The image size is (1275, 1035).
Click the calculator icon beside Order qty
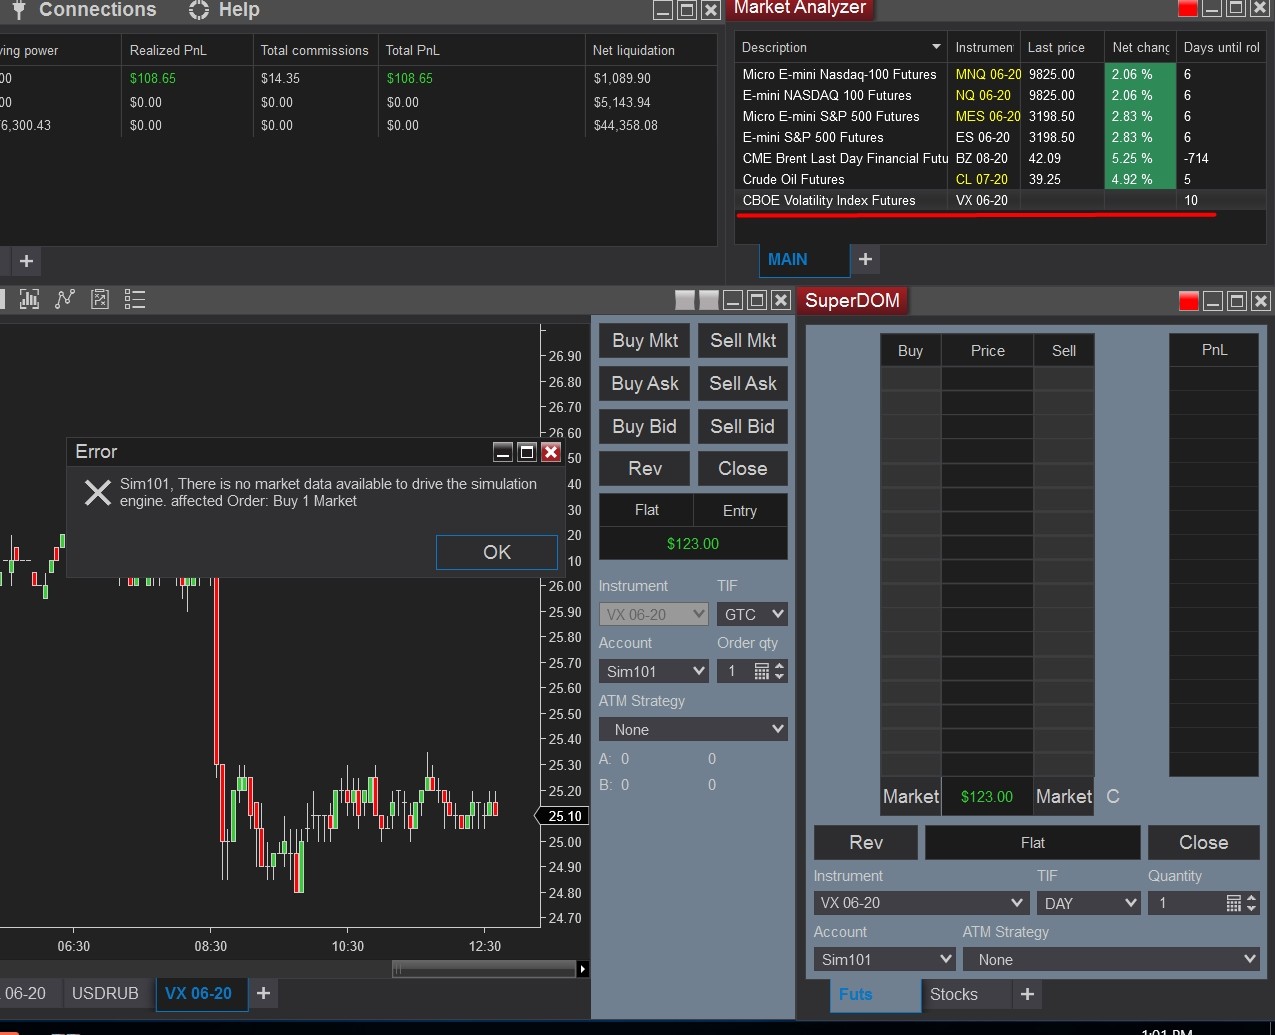[762, 671]
